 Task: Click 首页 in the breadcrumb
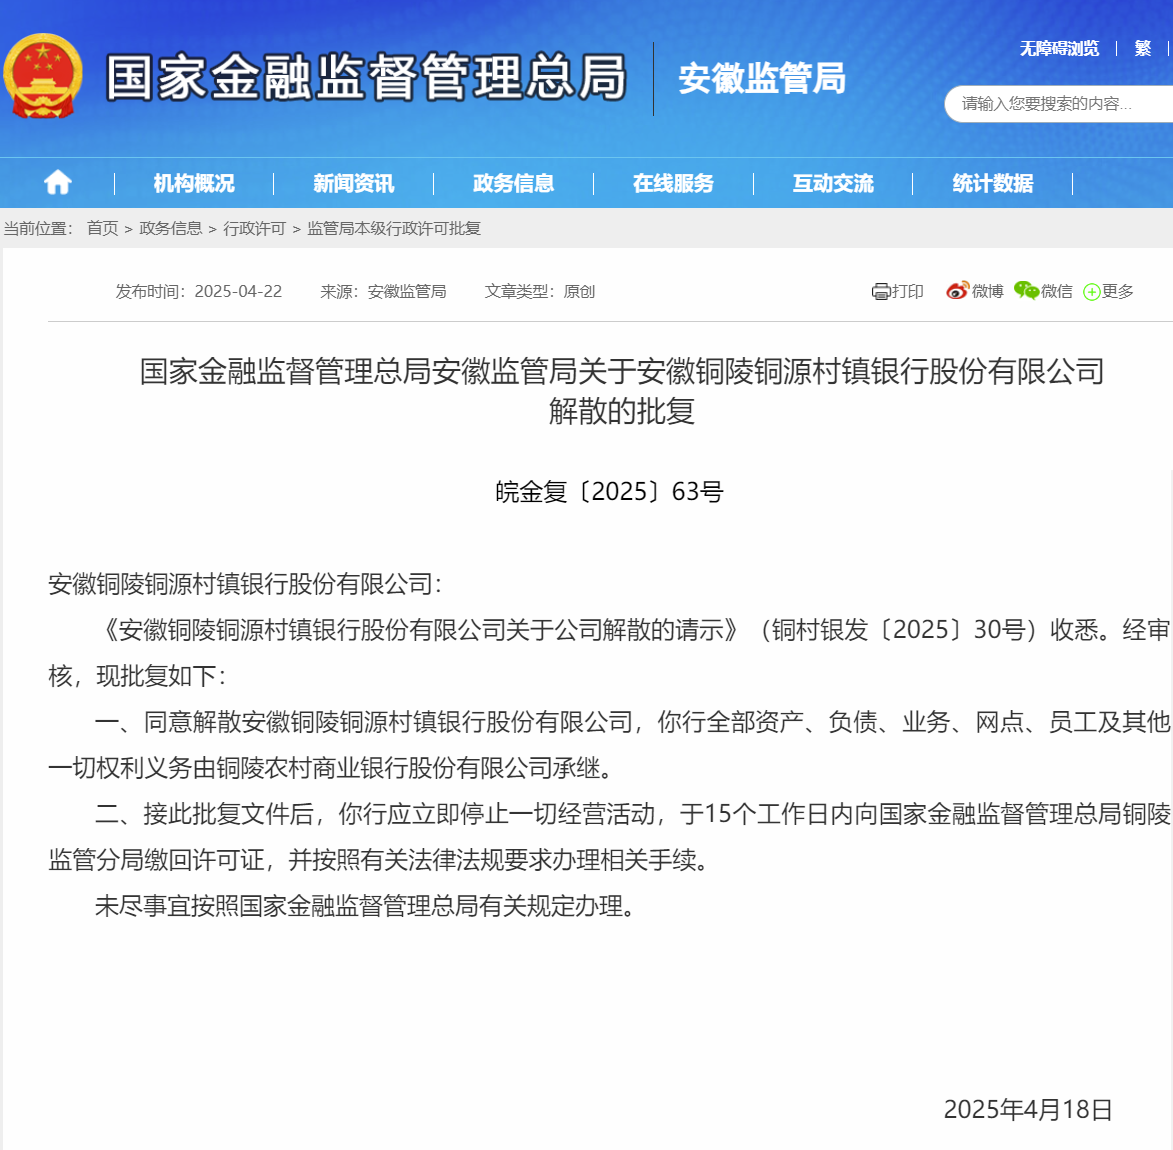coord(102,228)
